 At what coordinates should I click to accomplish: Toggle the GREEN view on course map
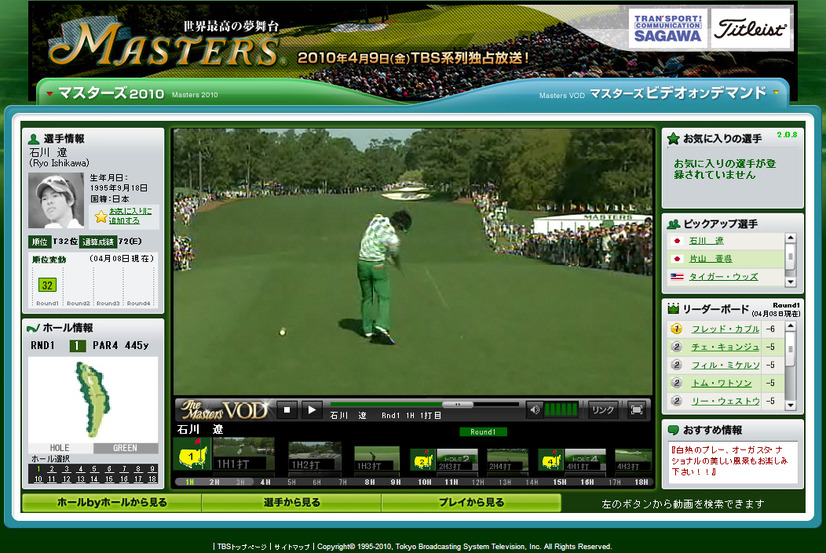pos(125,448)
